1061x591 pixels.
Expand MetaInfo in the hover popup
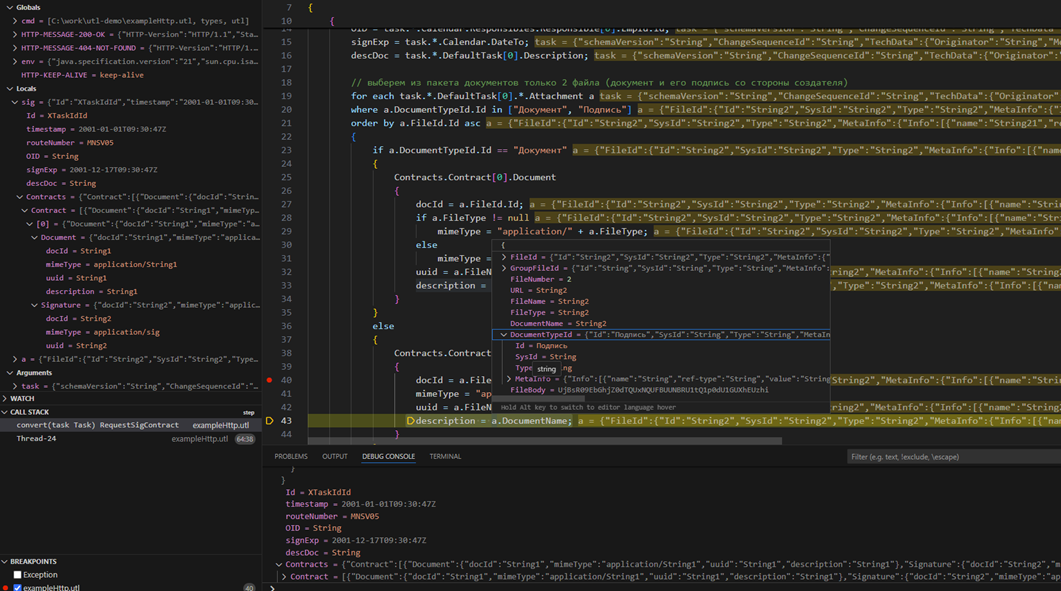tap(509, 379)
